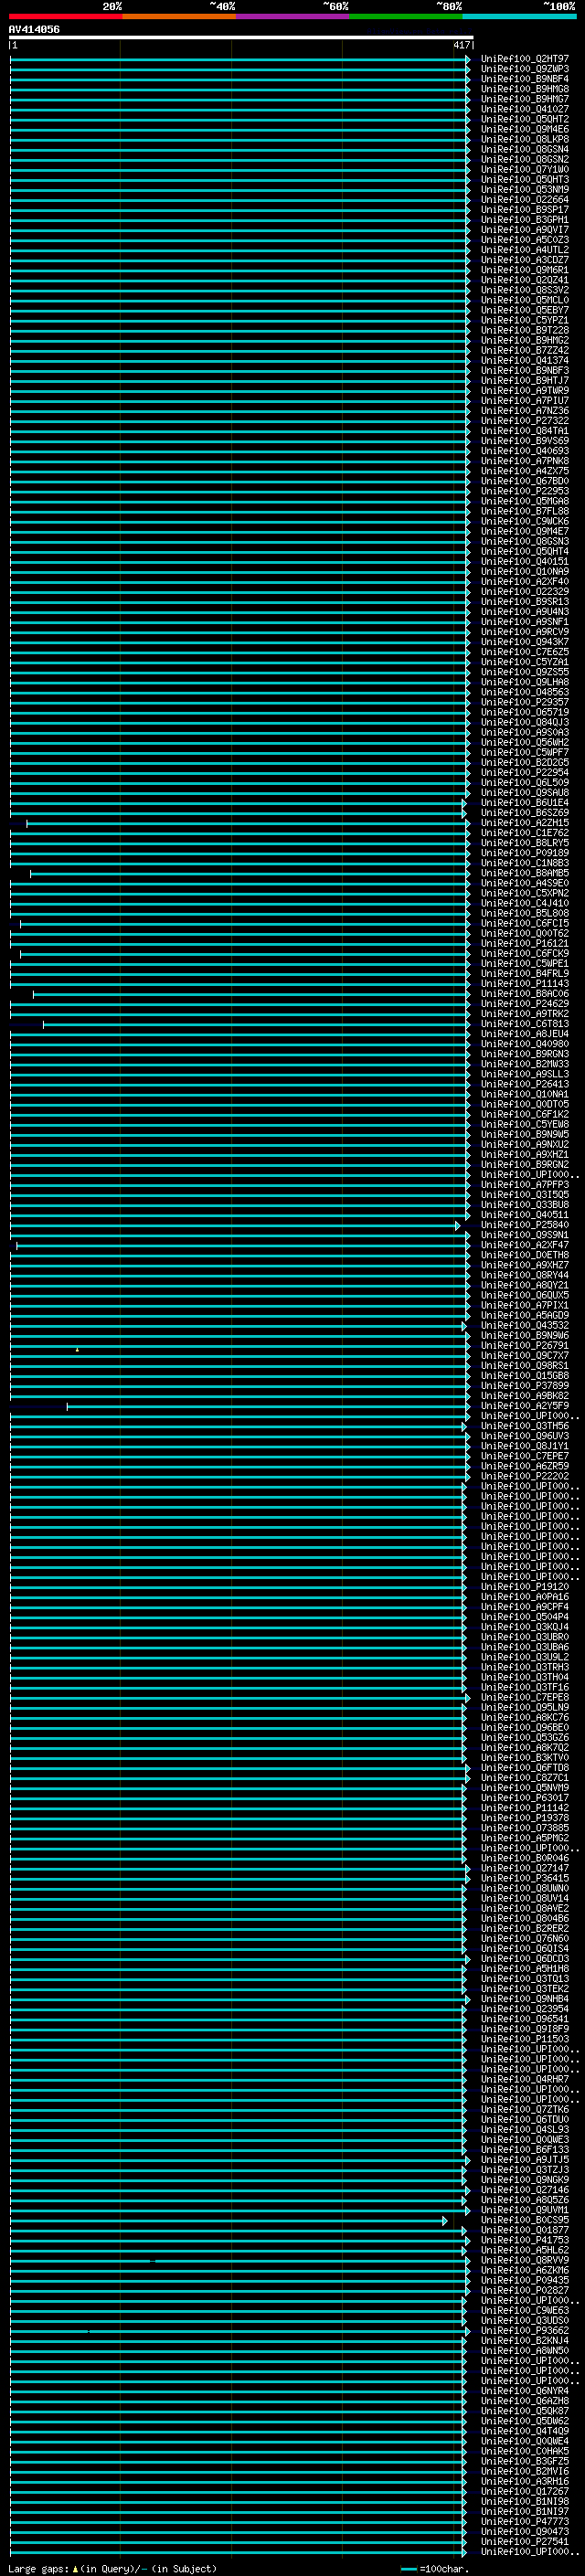Select UniRef100_P29357 alignment label
The height and width of the screenshot is (2576, 585).
pos(524,702)
